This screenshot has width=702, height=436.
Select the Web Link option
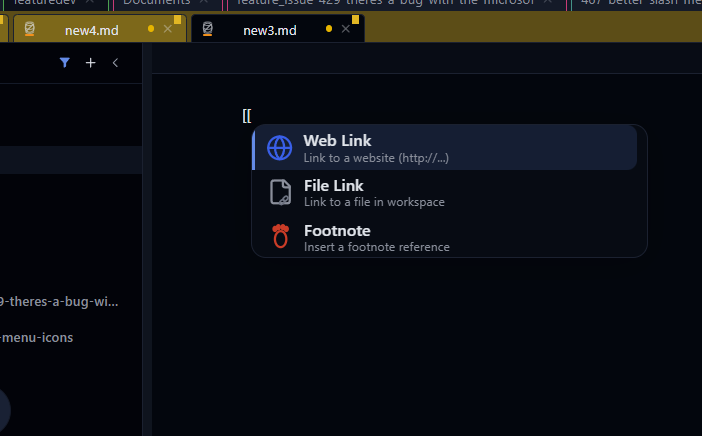click(445, 148)
